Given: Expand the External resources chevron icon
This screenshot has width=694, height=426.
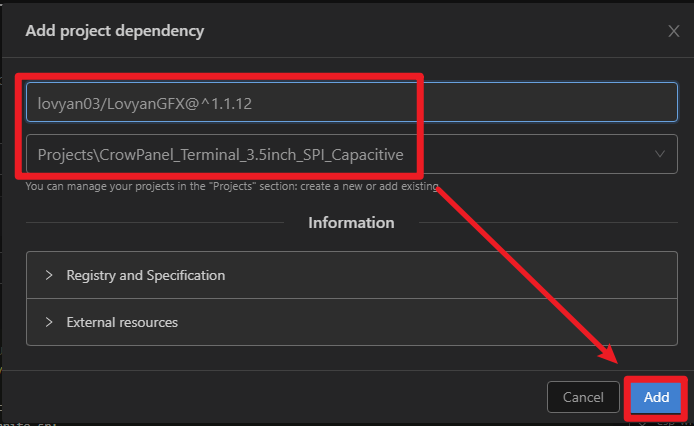Looking at the screenshot, I should click(49, 322).
